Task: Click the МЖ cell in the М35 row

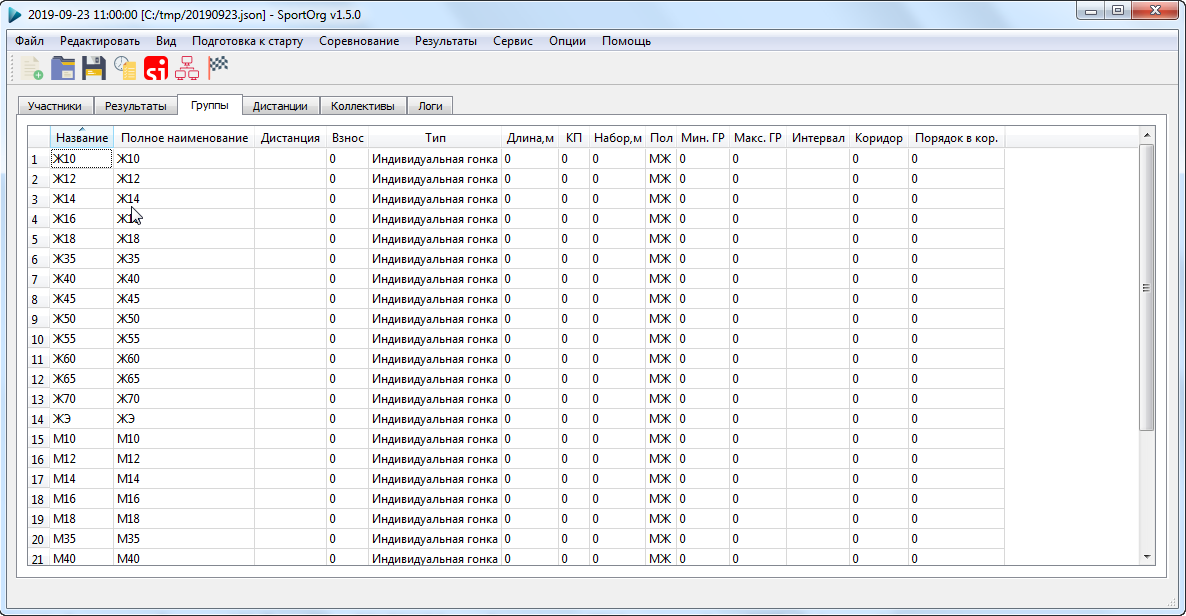Action: coord(661,540)
